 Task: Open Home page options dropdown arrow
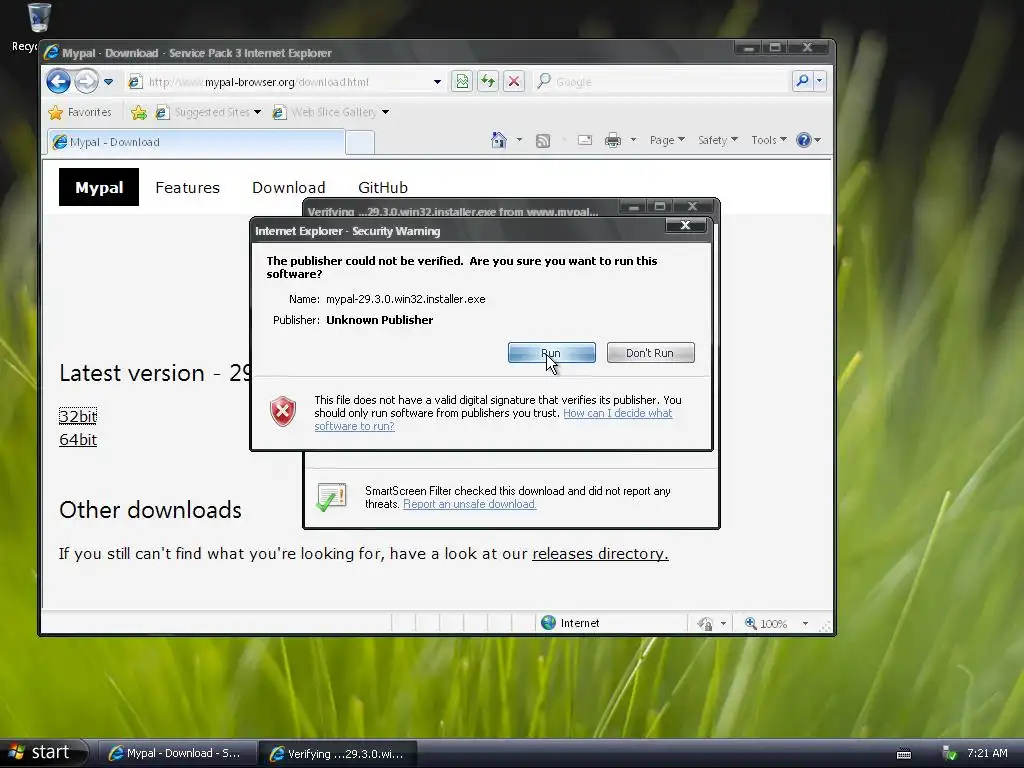tap(519, 140)
